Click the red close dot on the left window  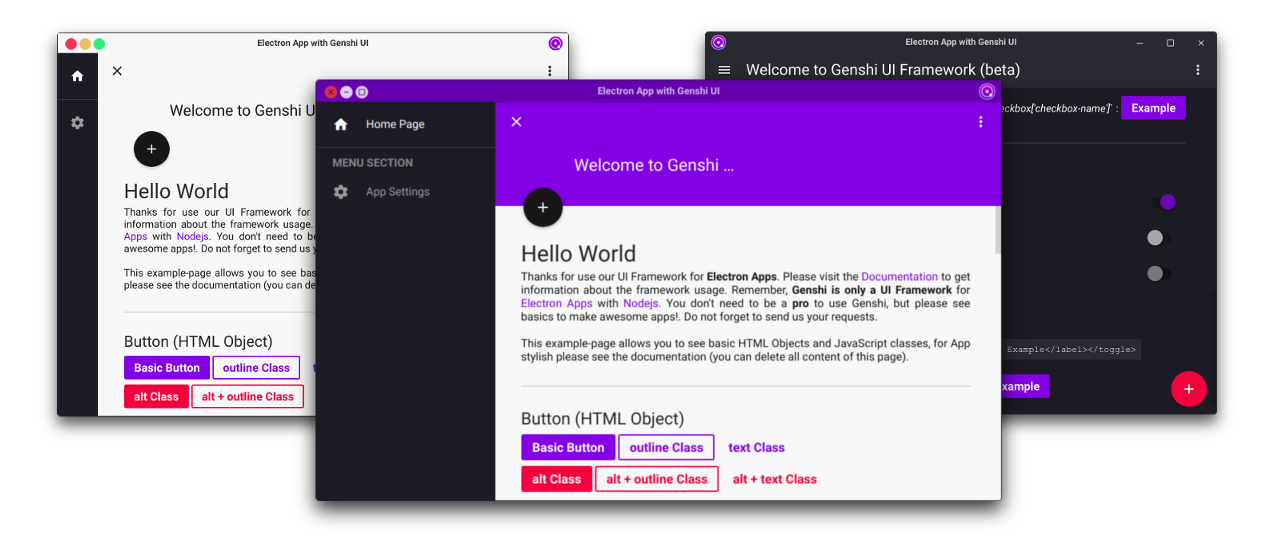click(x=71, y=44)
